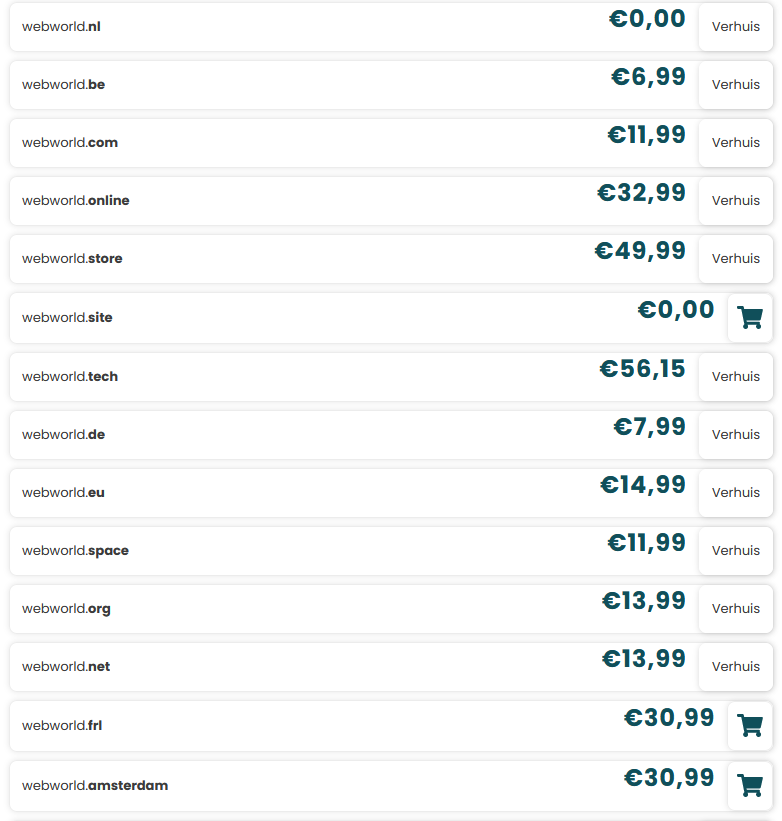This screenshot has width=782, height=821.
Task: Click Verhuis next to webworld.space
Action: click(735, 551)
